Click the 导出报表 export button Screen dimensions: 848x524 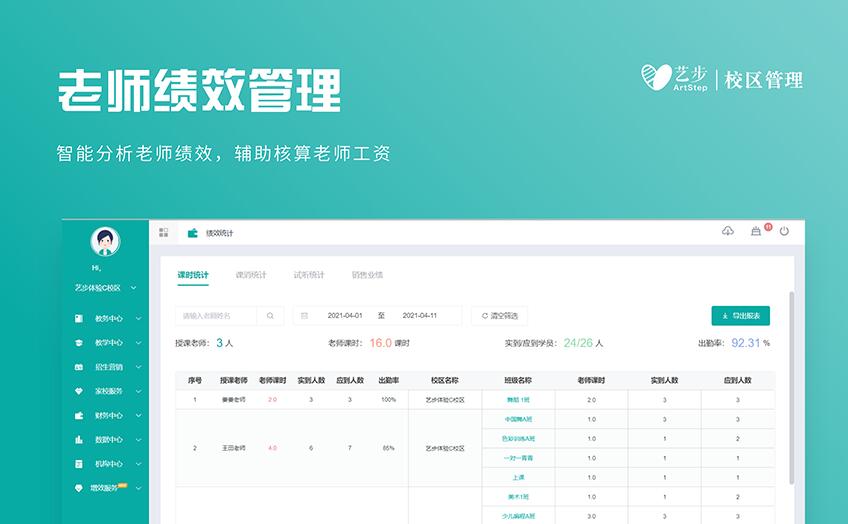pos(740,316)
